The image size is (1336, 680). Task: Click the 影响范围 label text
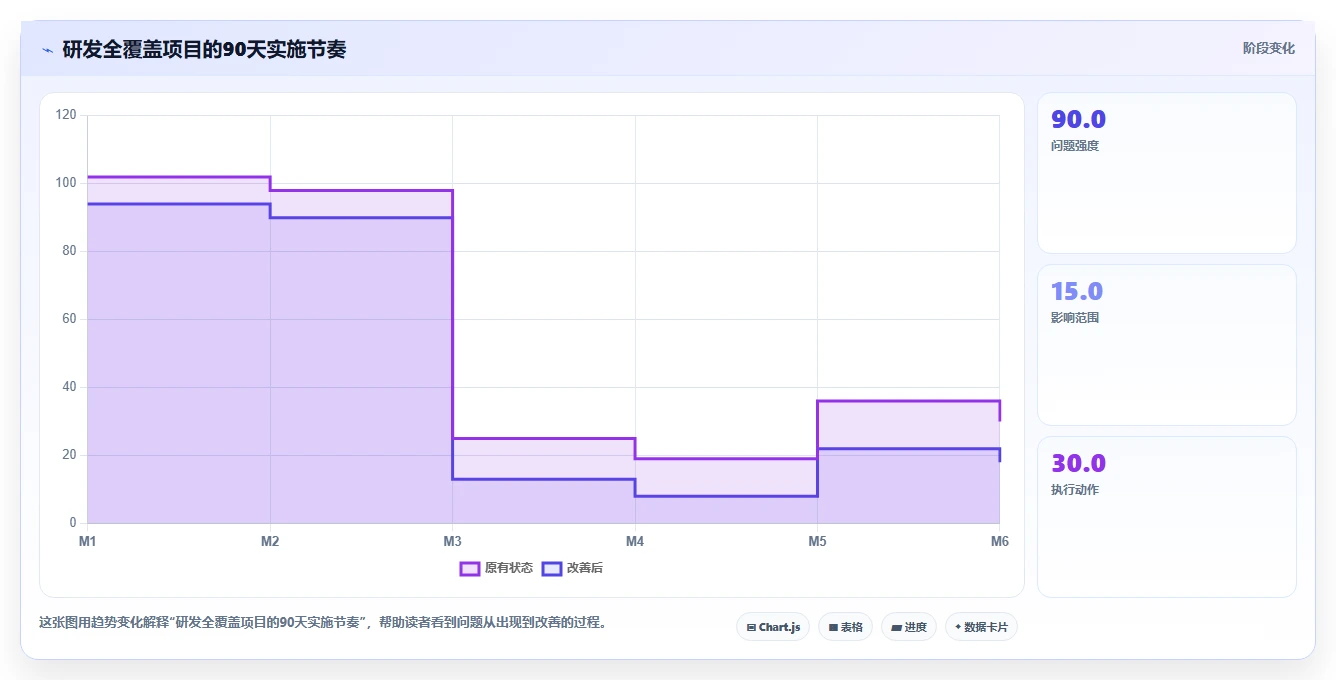(1075, 318)
